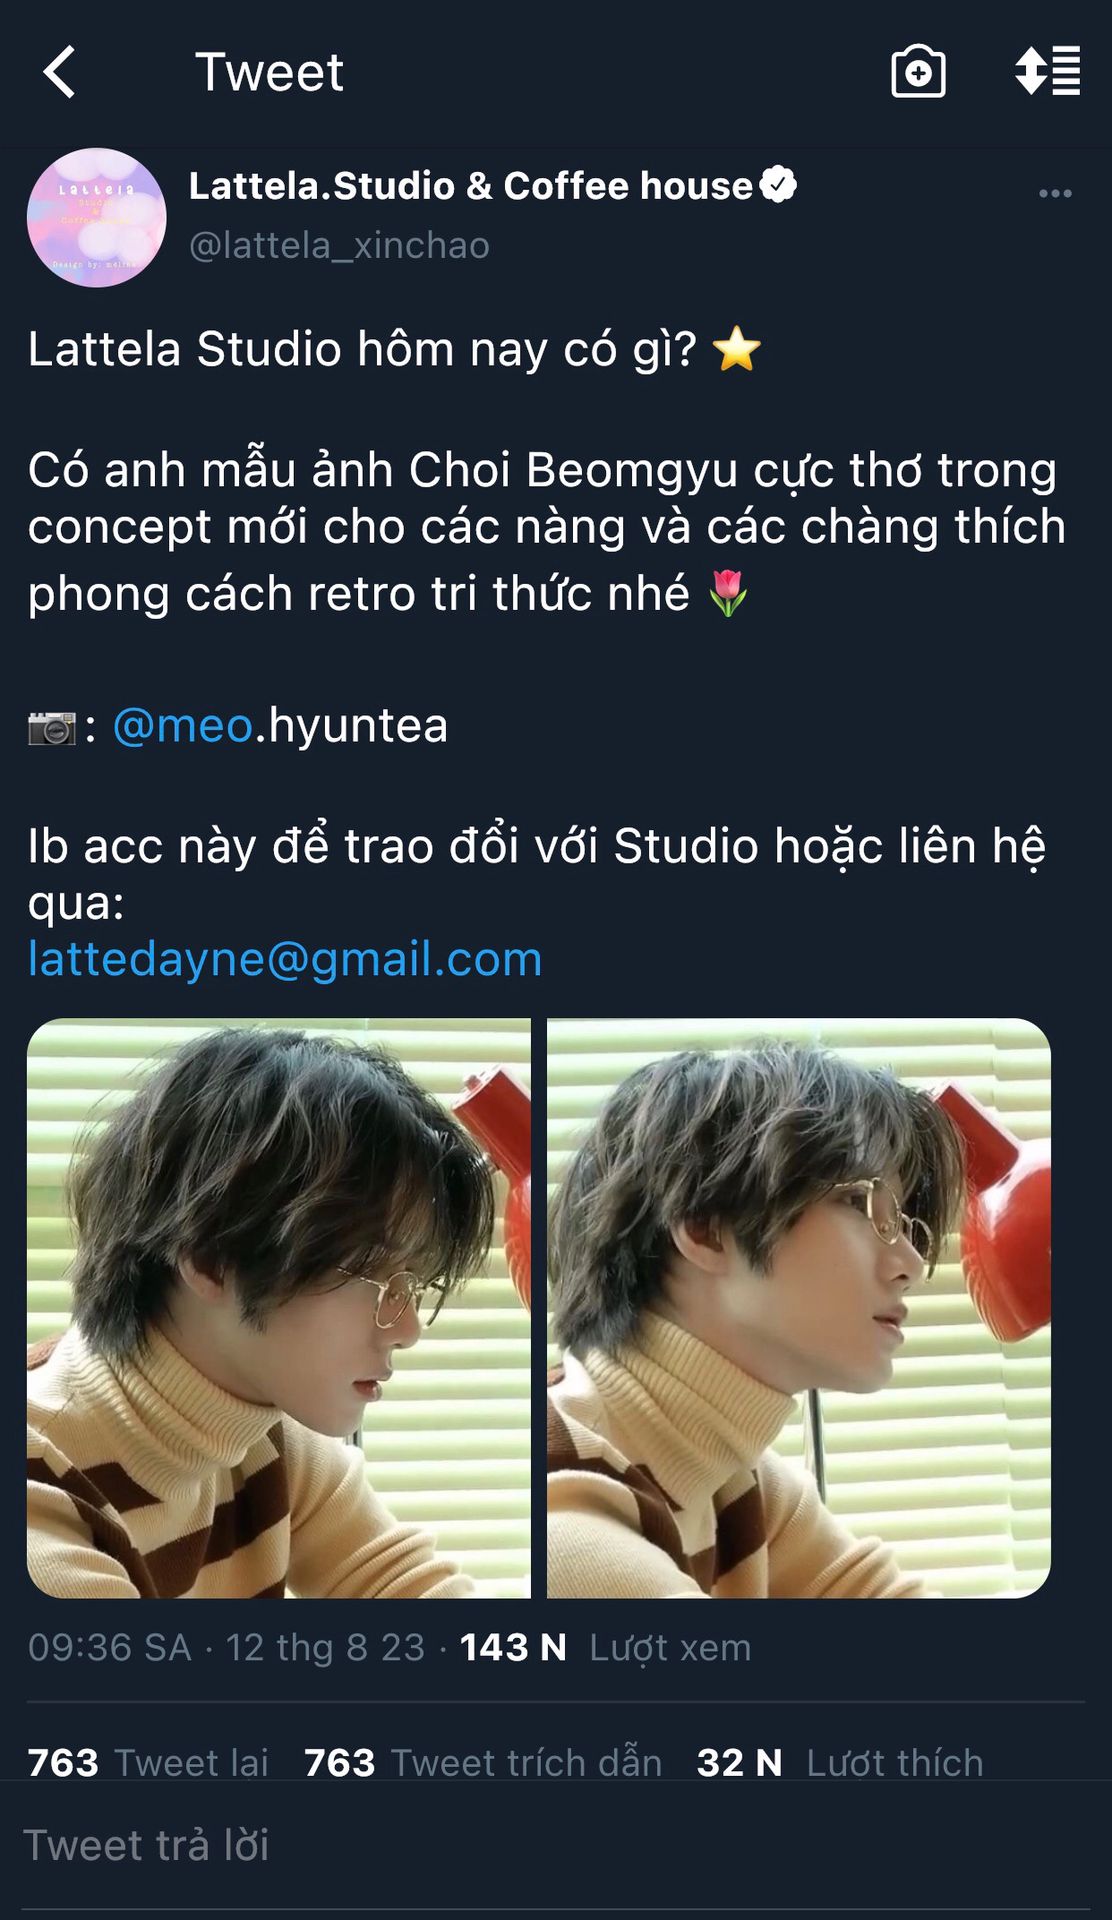Open Lattela.Studio profile avatar
The image size is (1112, 1920).
[97, 218]
